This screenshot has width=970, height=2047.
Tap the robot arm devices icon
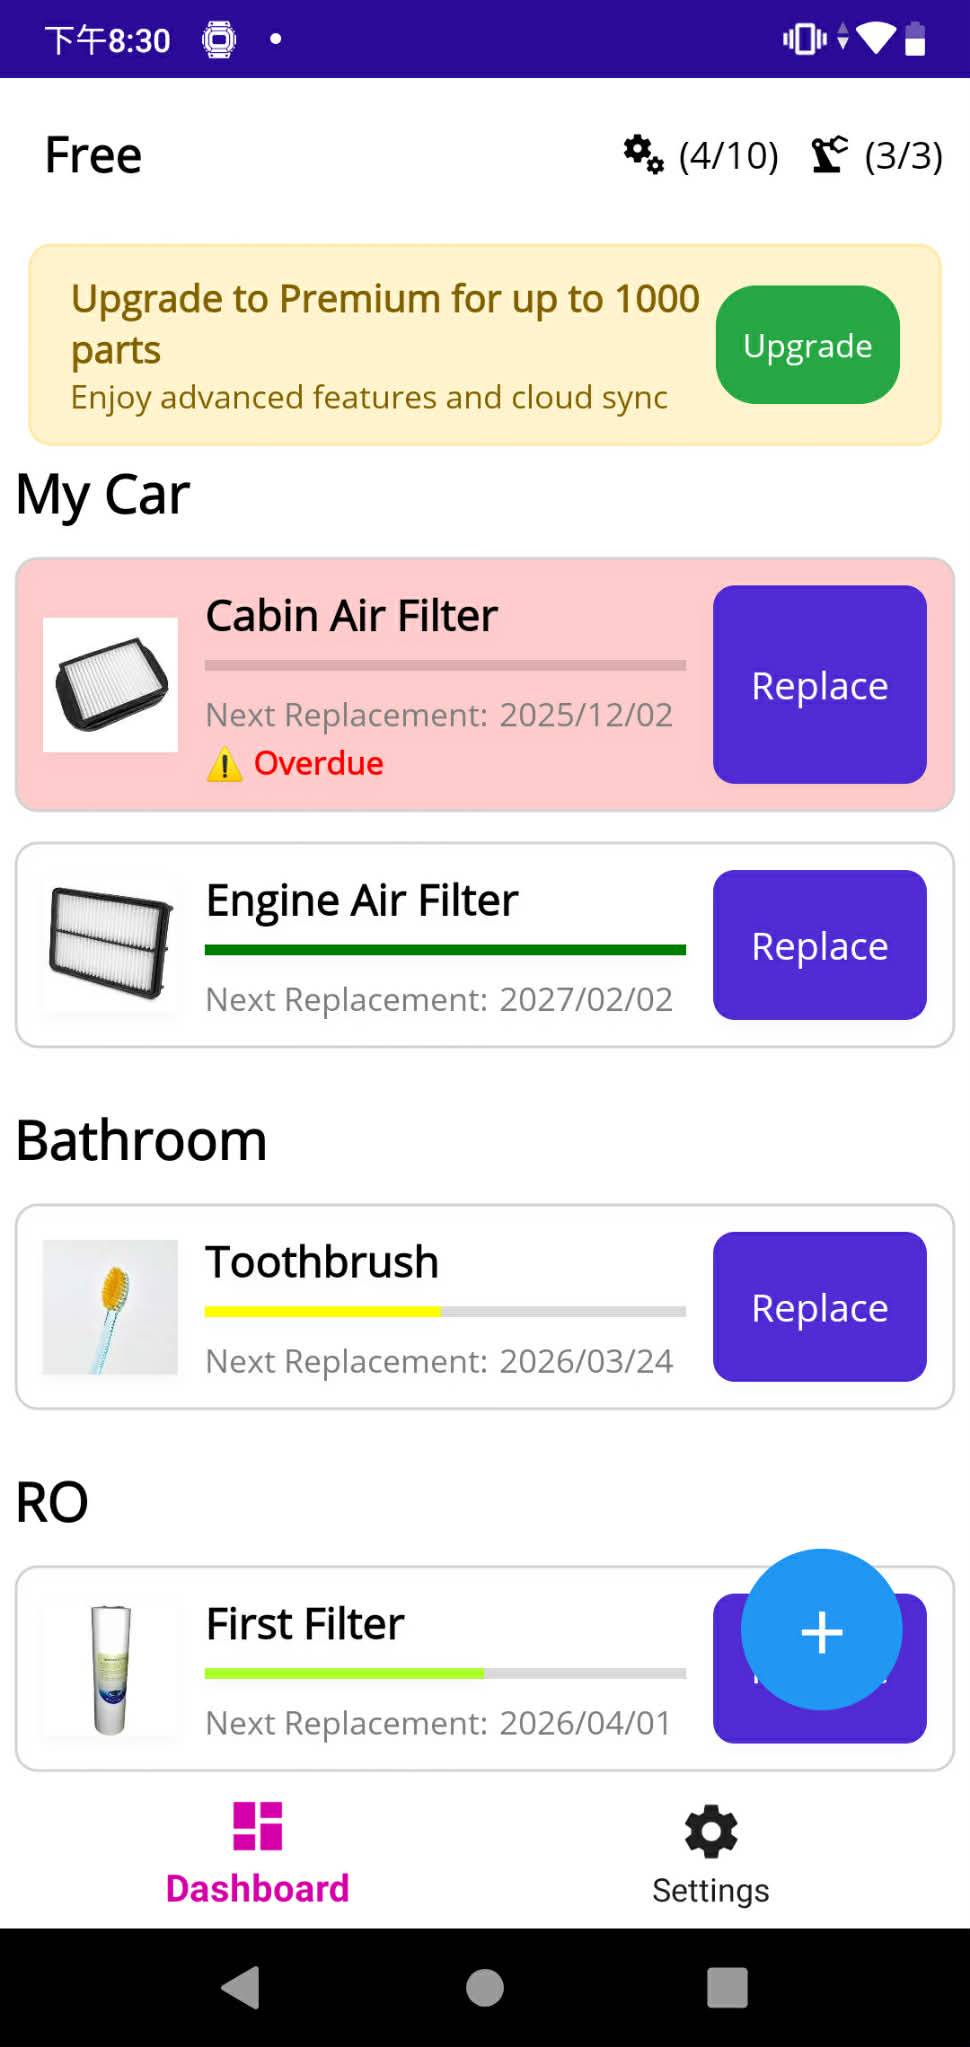829,155
